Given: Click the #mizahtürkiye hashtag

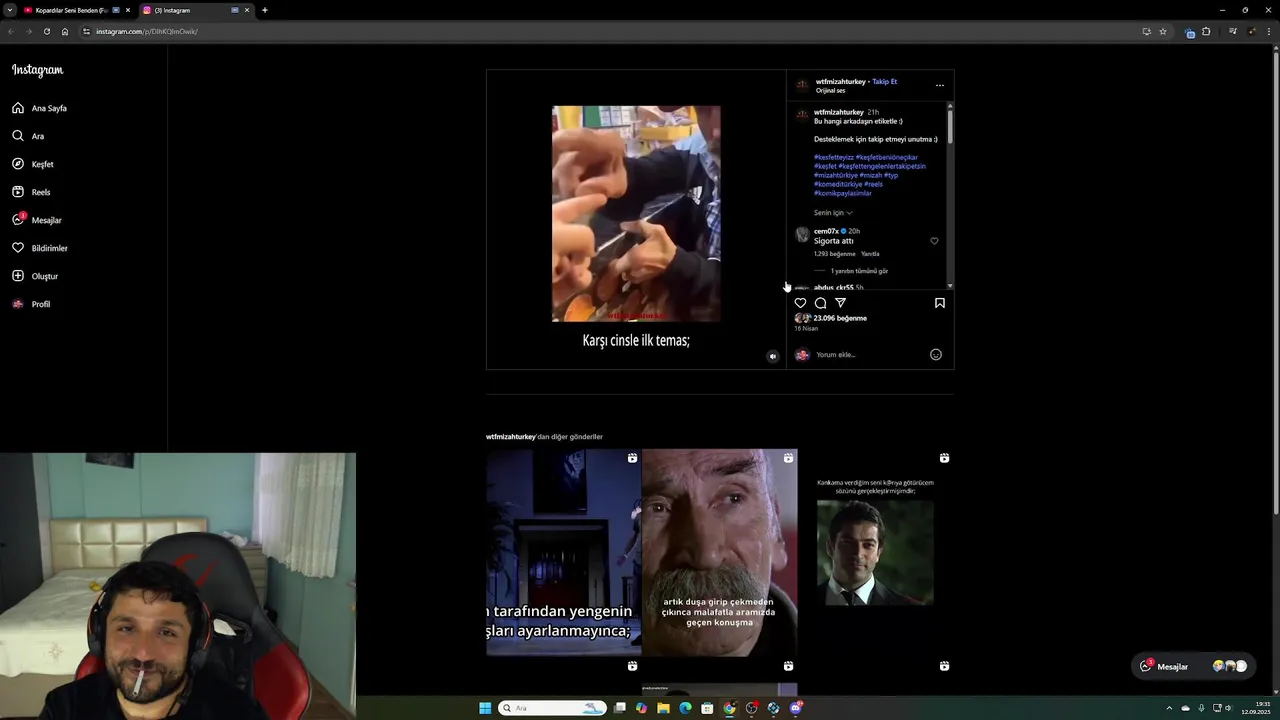Looking at the screenshot, I should [x=836, y=175].
